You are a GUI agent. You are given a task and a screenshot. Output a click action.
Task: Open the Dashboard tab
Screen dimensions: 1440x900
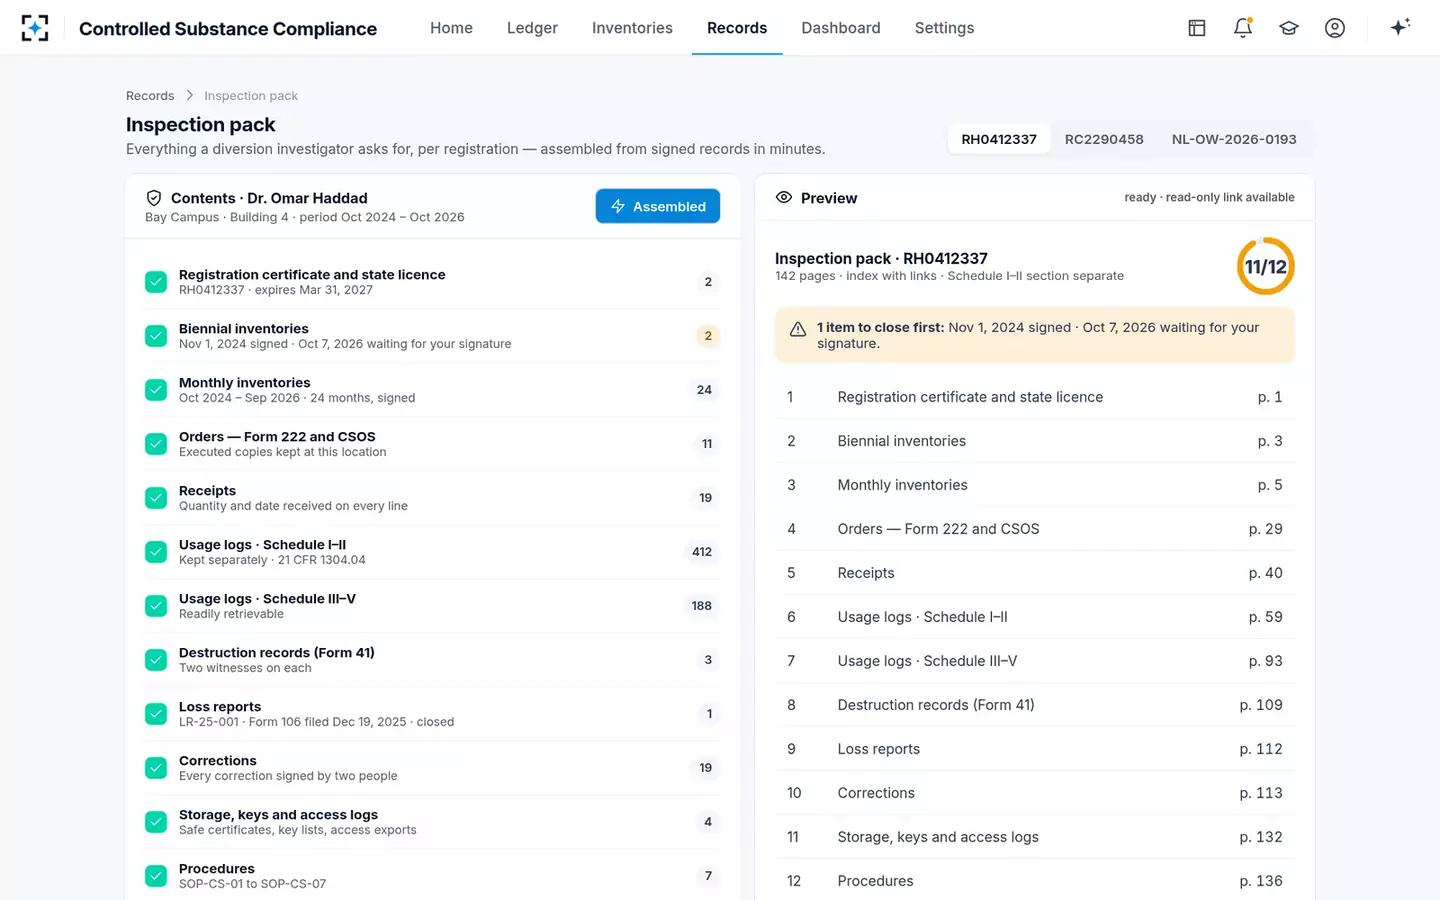[841, 28]
